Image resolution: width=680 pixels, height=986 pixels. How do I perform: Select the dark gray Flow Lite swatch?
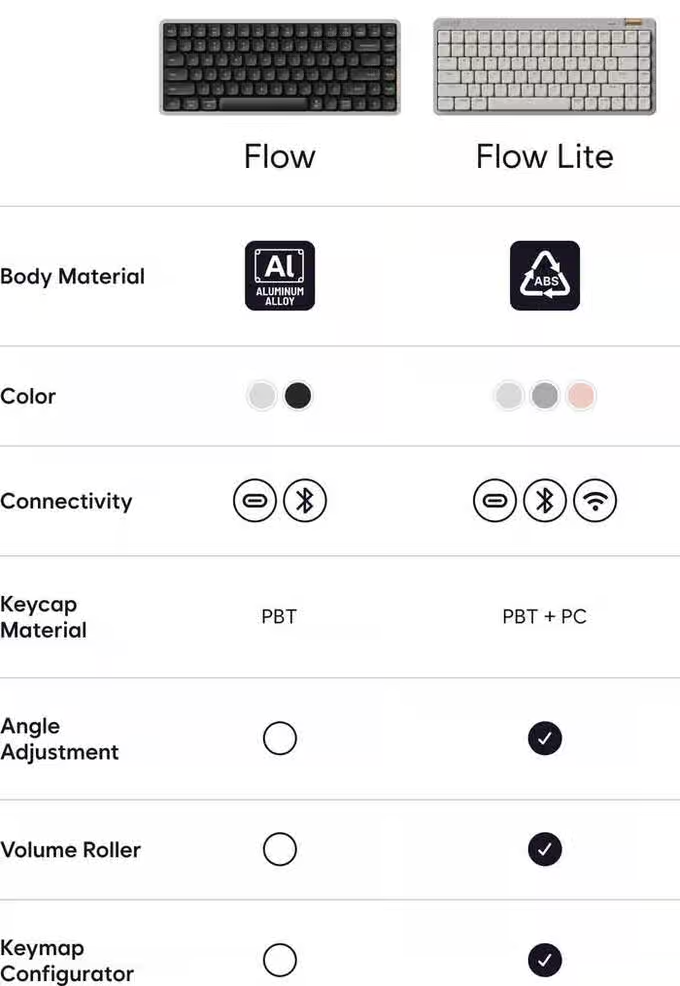545,396
